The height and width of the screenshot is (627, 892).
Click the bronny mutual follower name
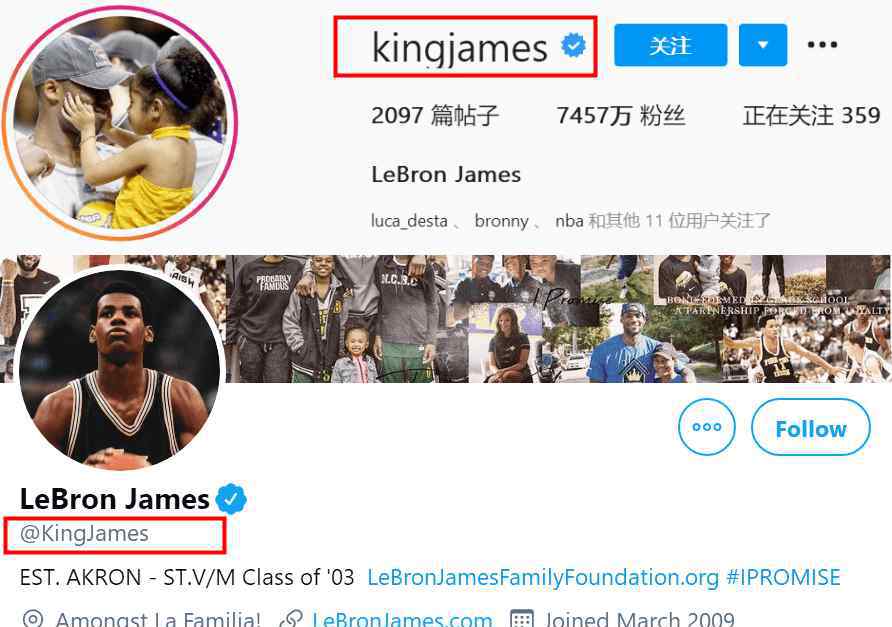(501, 221)
